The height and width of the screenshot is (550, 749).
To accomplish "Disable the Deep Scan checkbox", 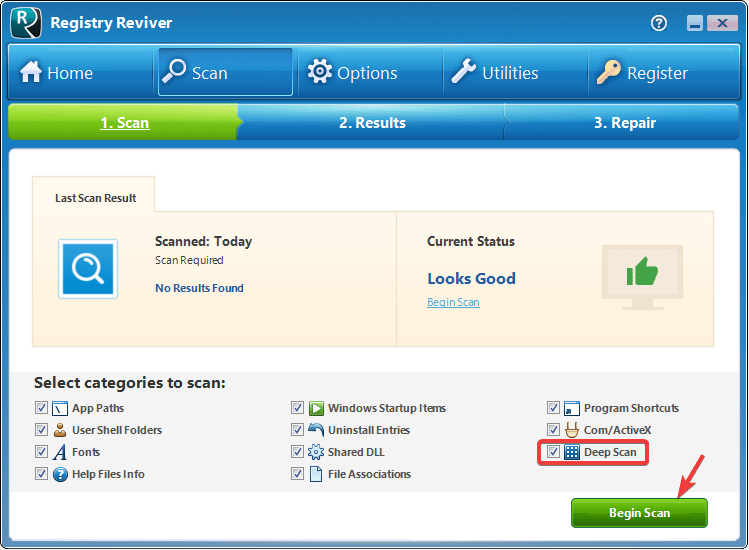I will (x=553, y=452).
